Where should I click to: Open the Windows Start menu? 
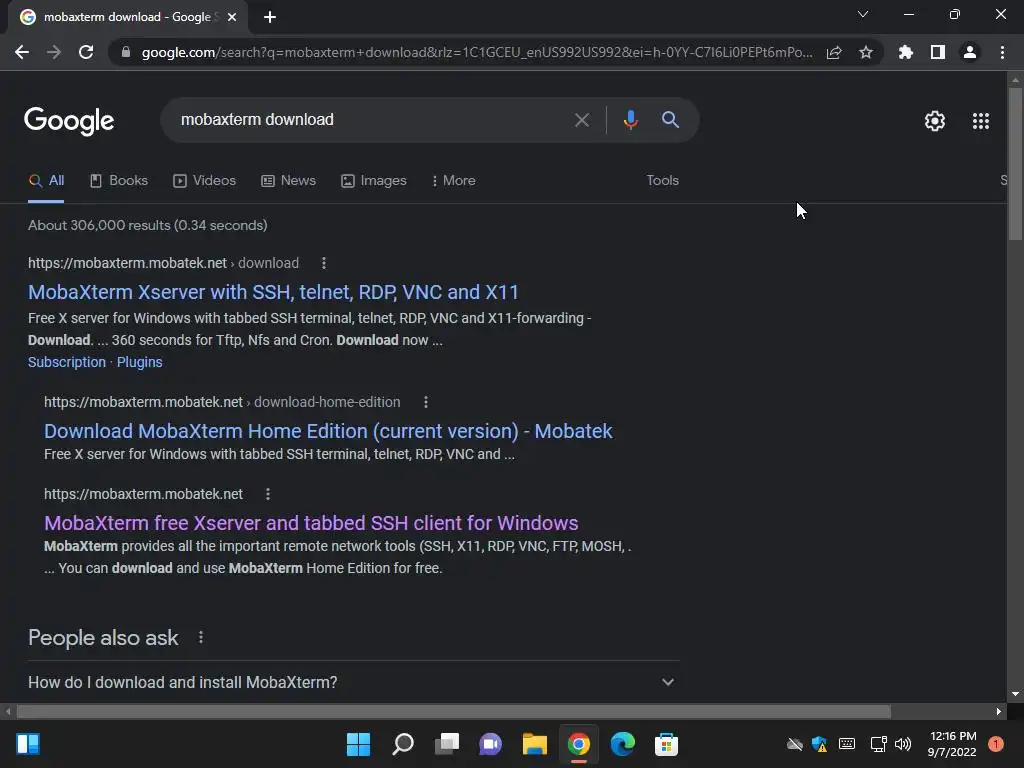pyautogui.click(x=358, y=744)
